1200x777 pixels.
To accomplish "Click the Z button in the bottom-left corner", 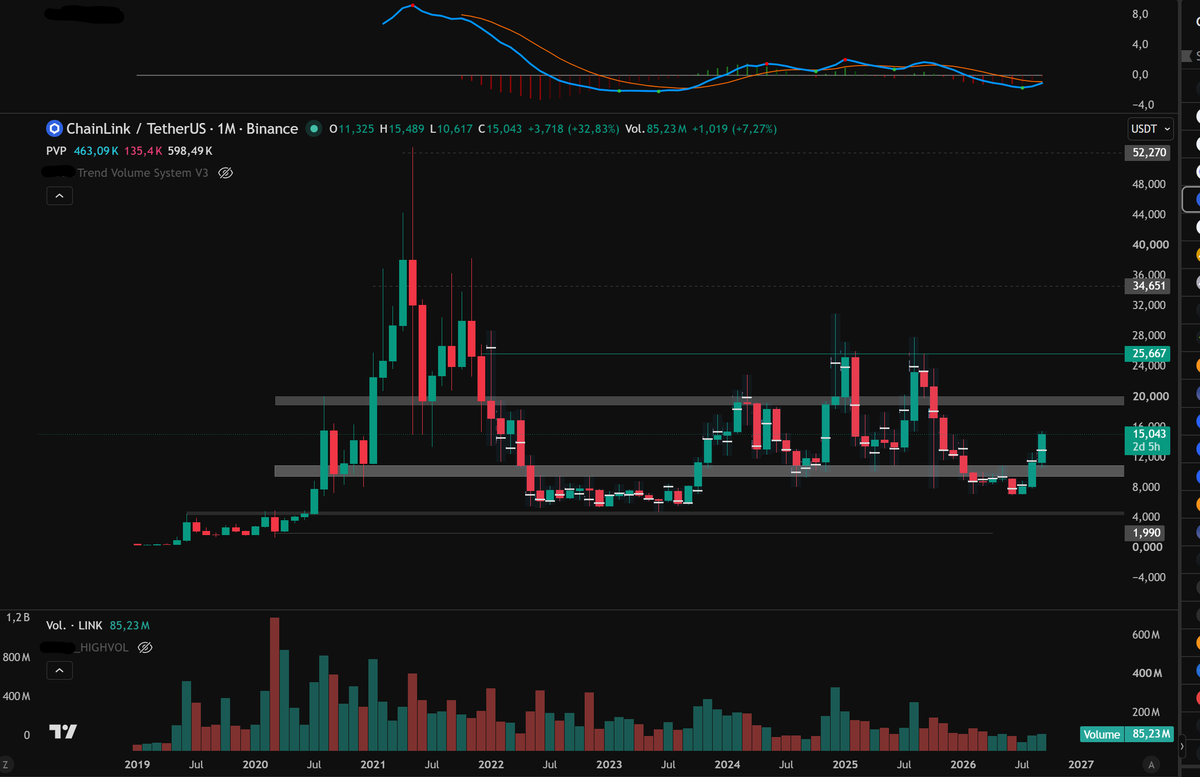I will point(7,765).
